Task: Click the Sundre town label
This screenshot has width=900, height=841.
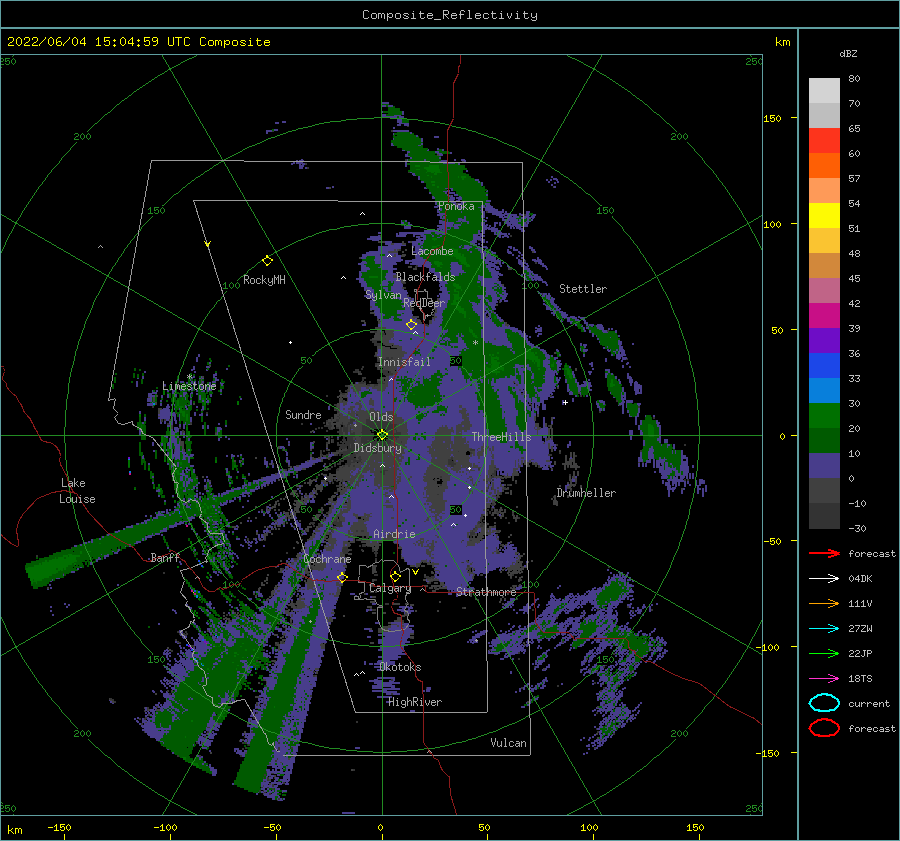Action: coord(303,414)
